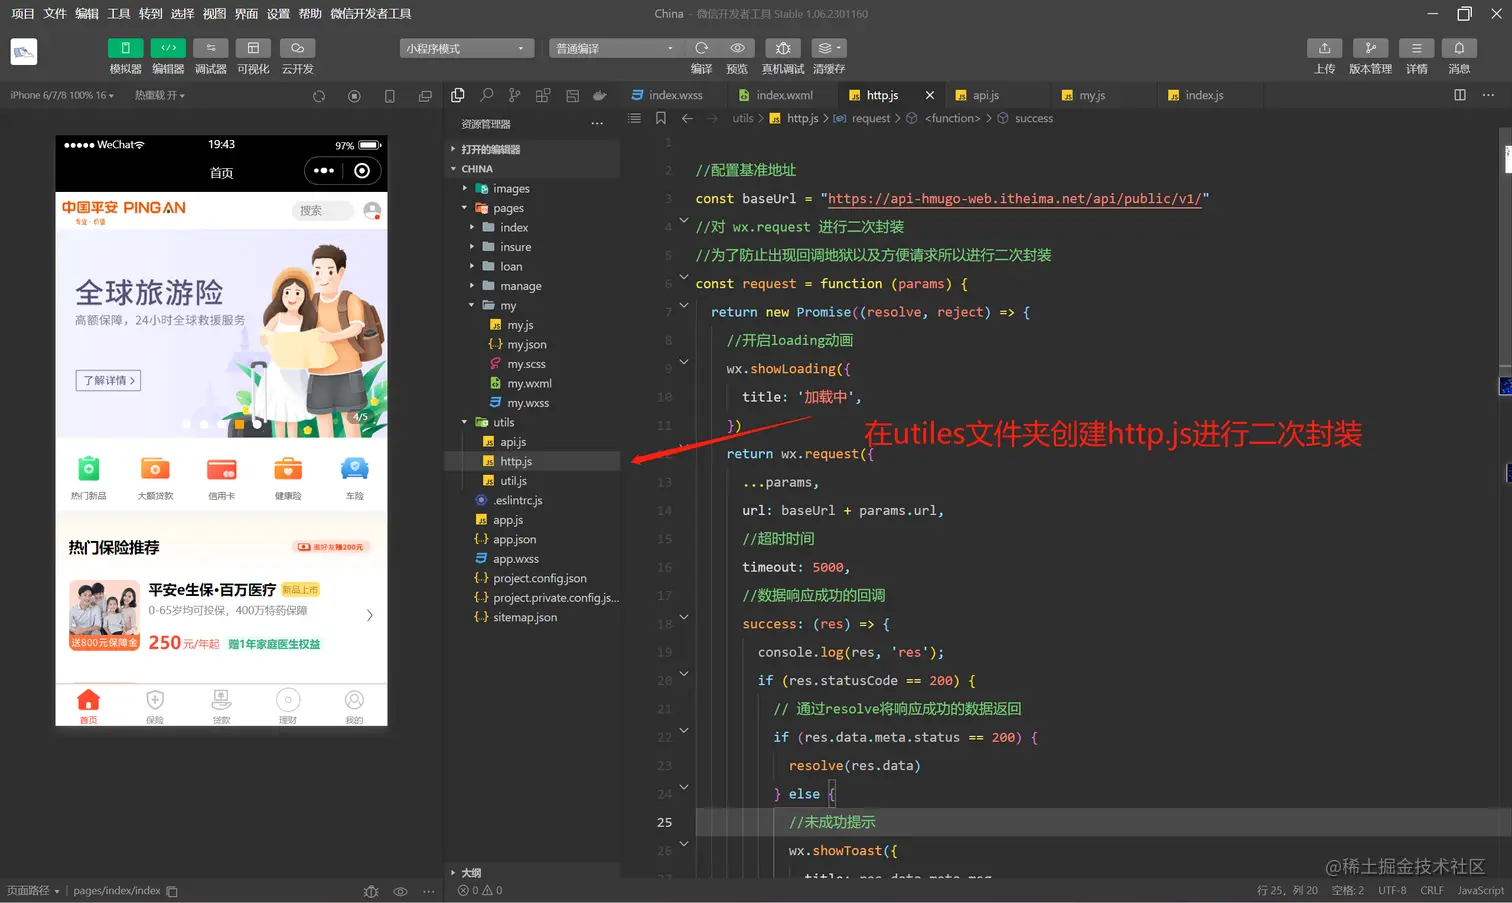Click the 上传 upload icon
The width and height of the screenshot is (1512, 903).
click(x=1324, y=48)
